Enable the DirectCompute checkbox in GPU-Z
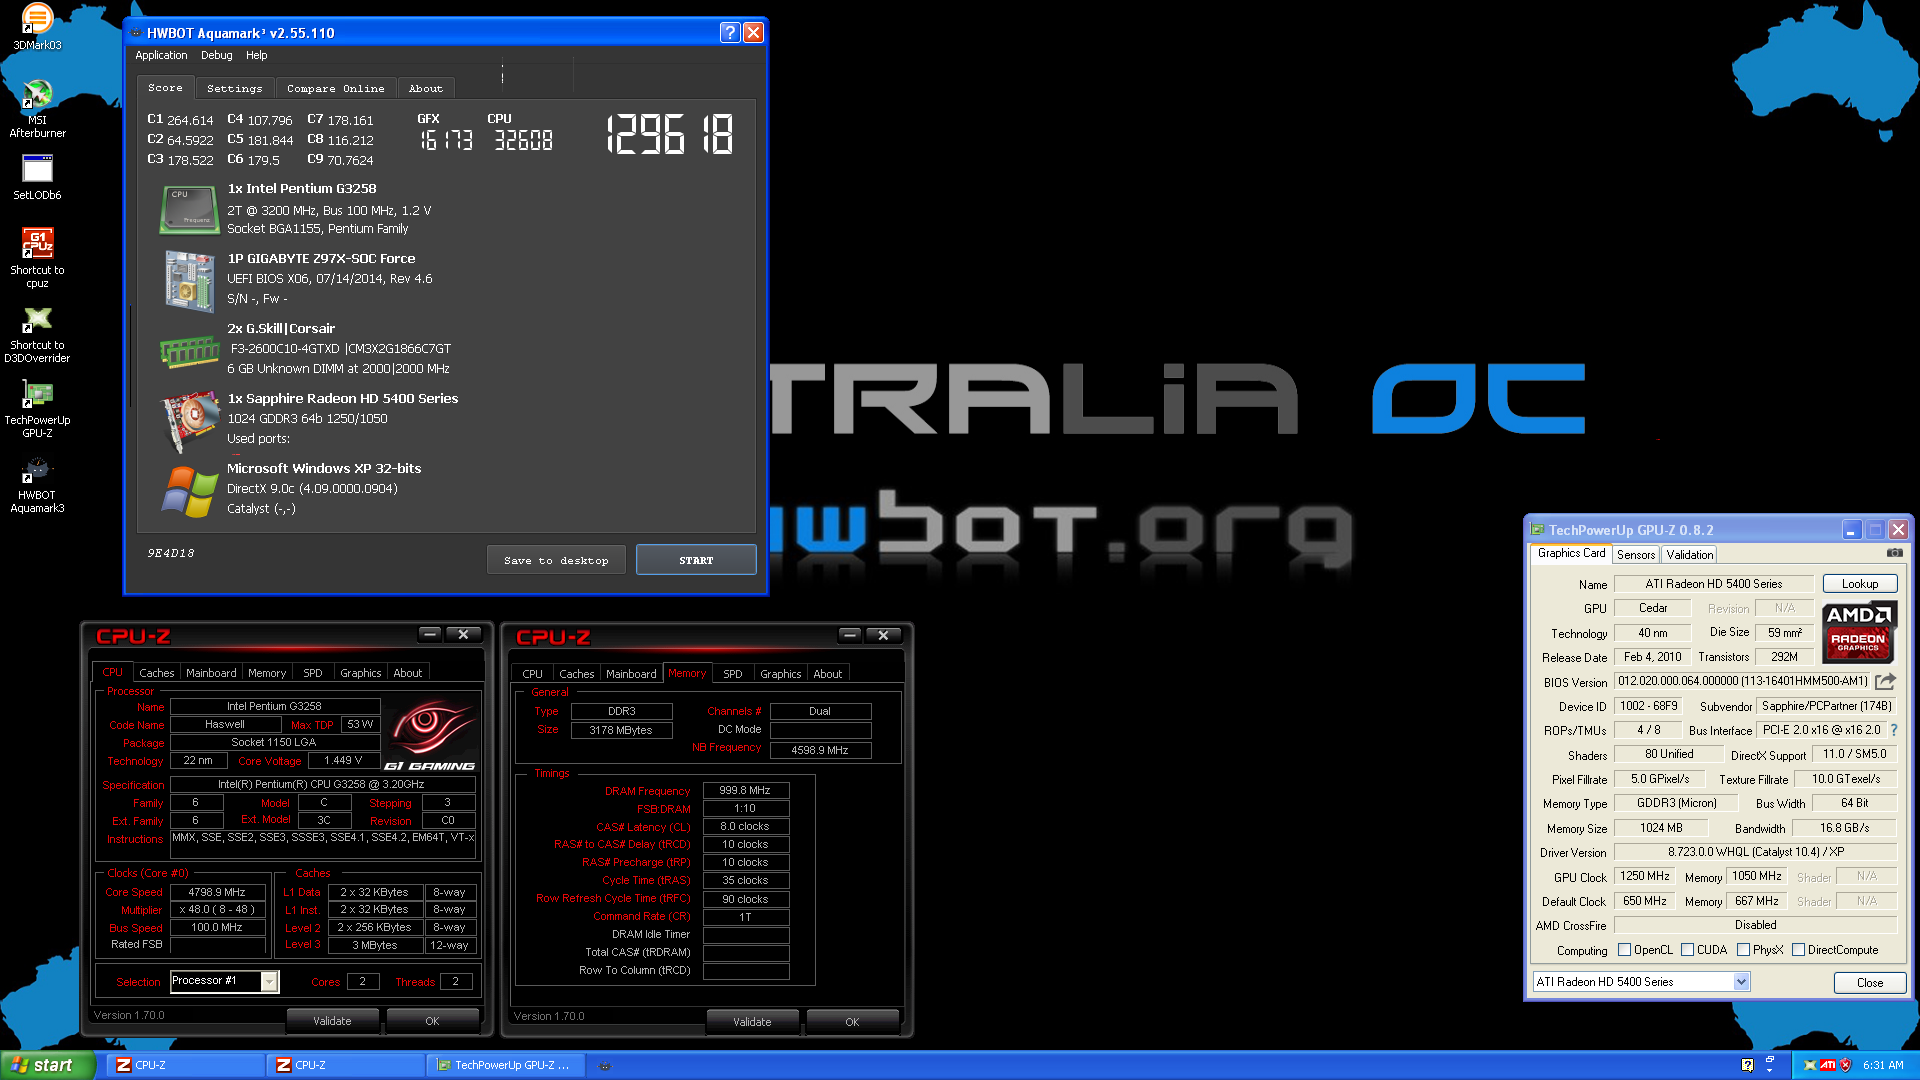Viewport: 1920px width, 1080px height. 1798,950
